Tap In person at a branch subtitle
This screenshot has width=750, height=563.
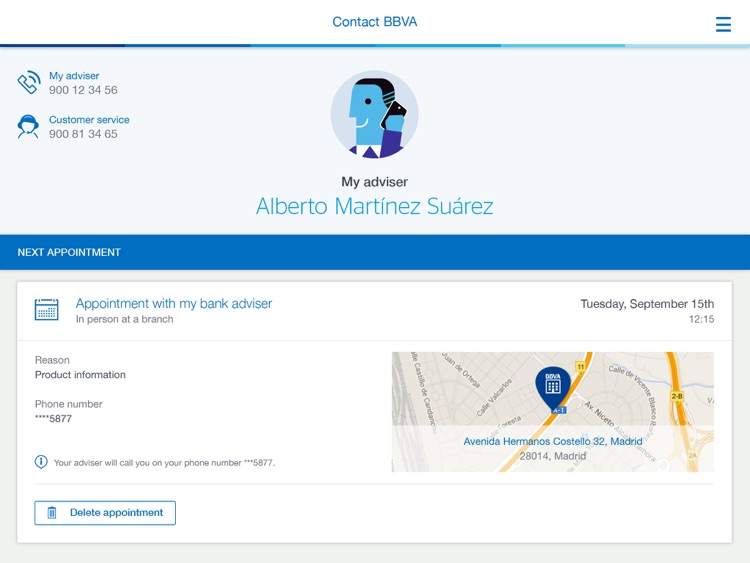[124, 319]
